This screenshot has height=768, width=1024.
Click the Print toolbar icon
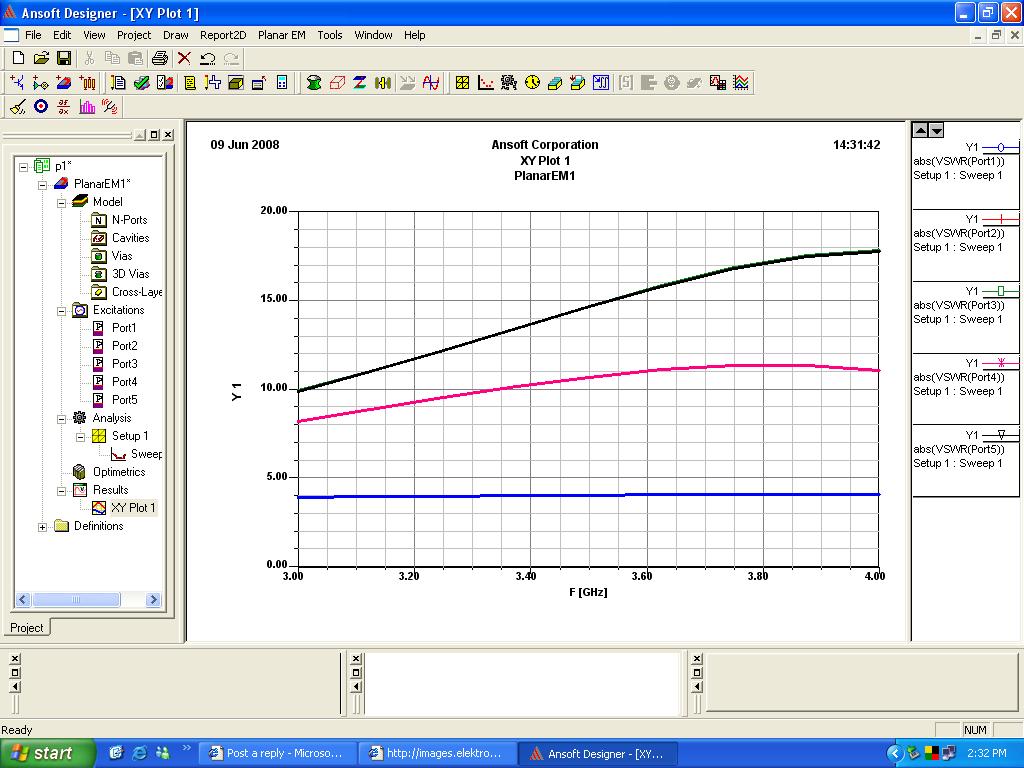(x=160, y=59)
